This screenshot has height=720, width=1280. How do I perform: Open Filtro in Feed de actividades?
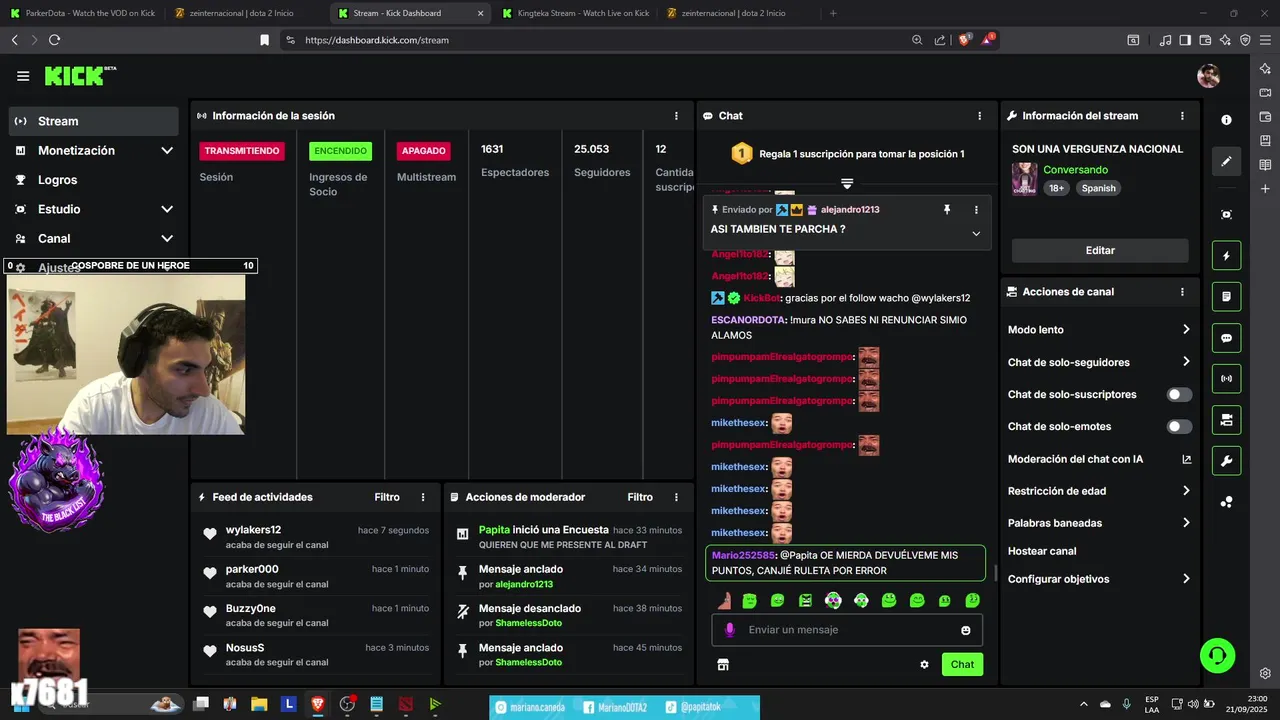(387, 497)
